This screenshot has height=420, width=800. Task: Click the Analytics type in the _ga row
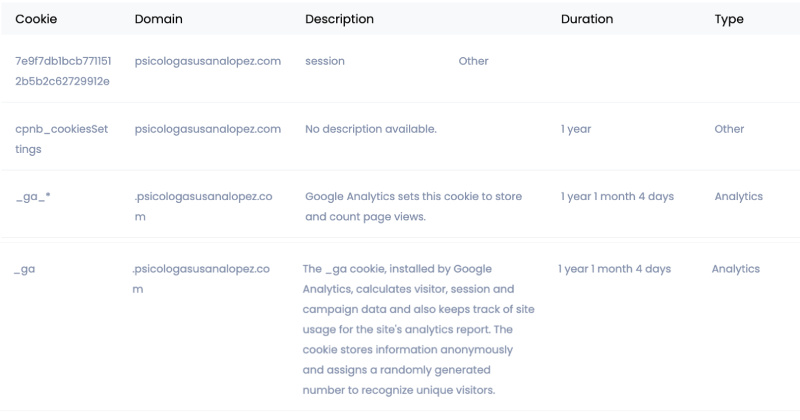[735, 269]
